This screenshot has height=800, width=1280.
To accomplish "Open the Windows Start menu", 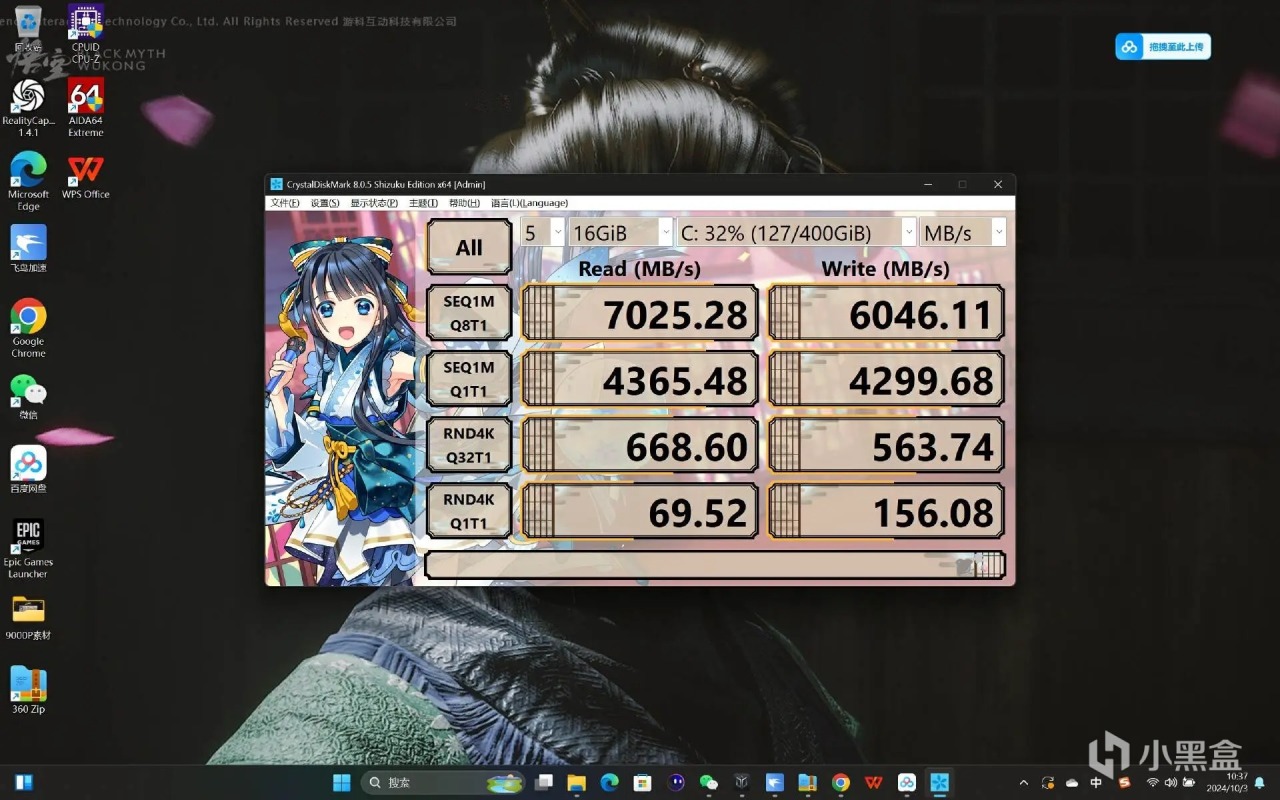I will 342,782.
